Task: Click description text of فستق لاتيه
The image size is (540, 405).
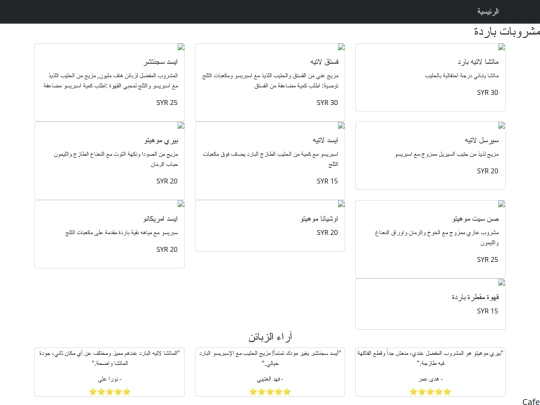Action: [270, 81]
